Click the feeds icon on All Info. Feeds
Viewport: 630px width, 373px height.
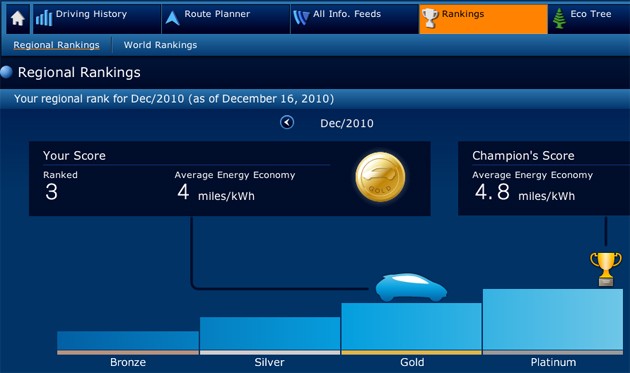pyautogui.click(x=301, y=18)
